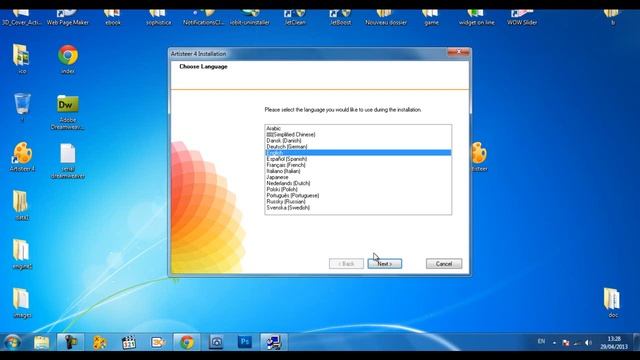Switch to Photoshop in the taskbar
Screen dimensions: 640x360
click(x=245, y=342)
